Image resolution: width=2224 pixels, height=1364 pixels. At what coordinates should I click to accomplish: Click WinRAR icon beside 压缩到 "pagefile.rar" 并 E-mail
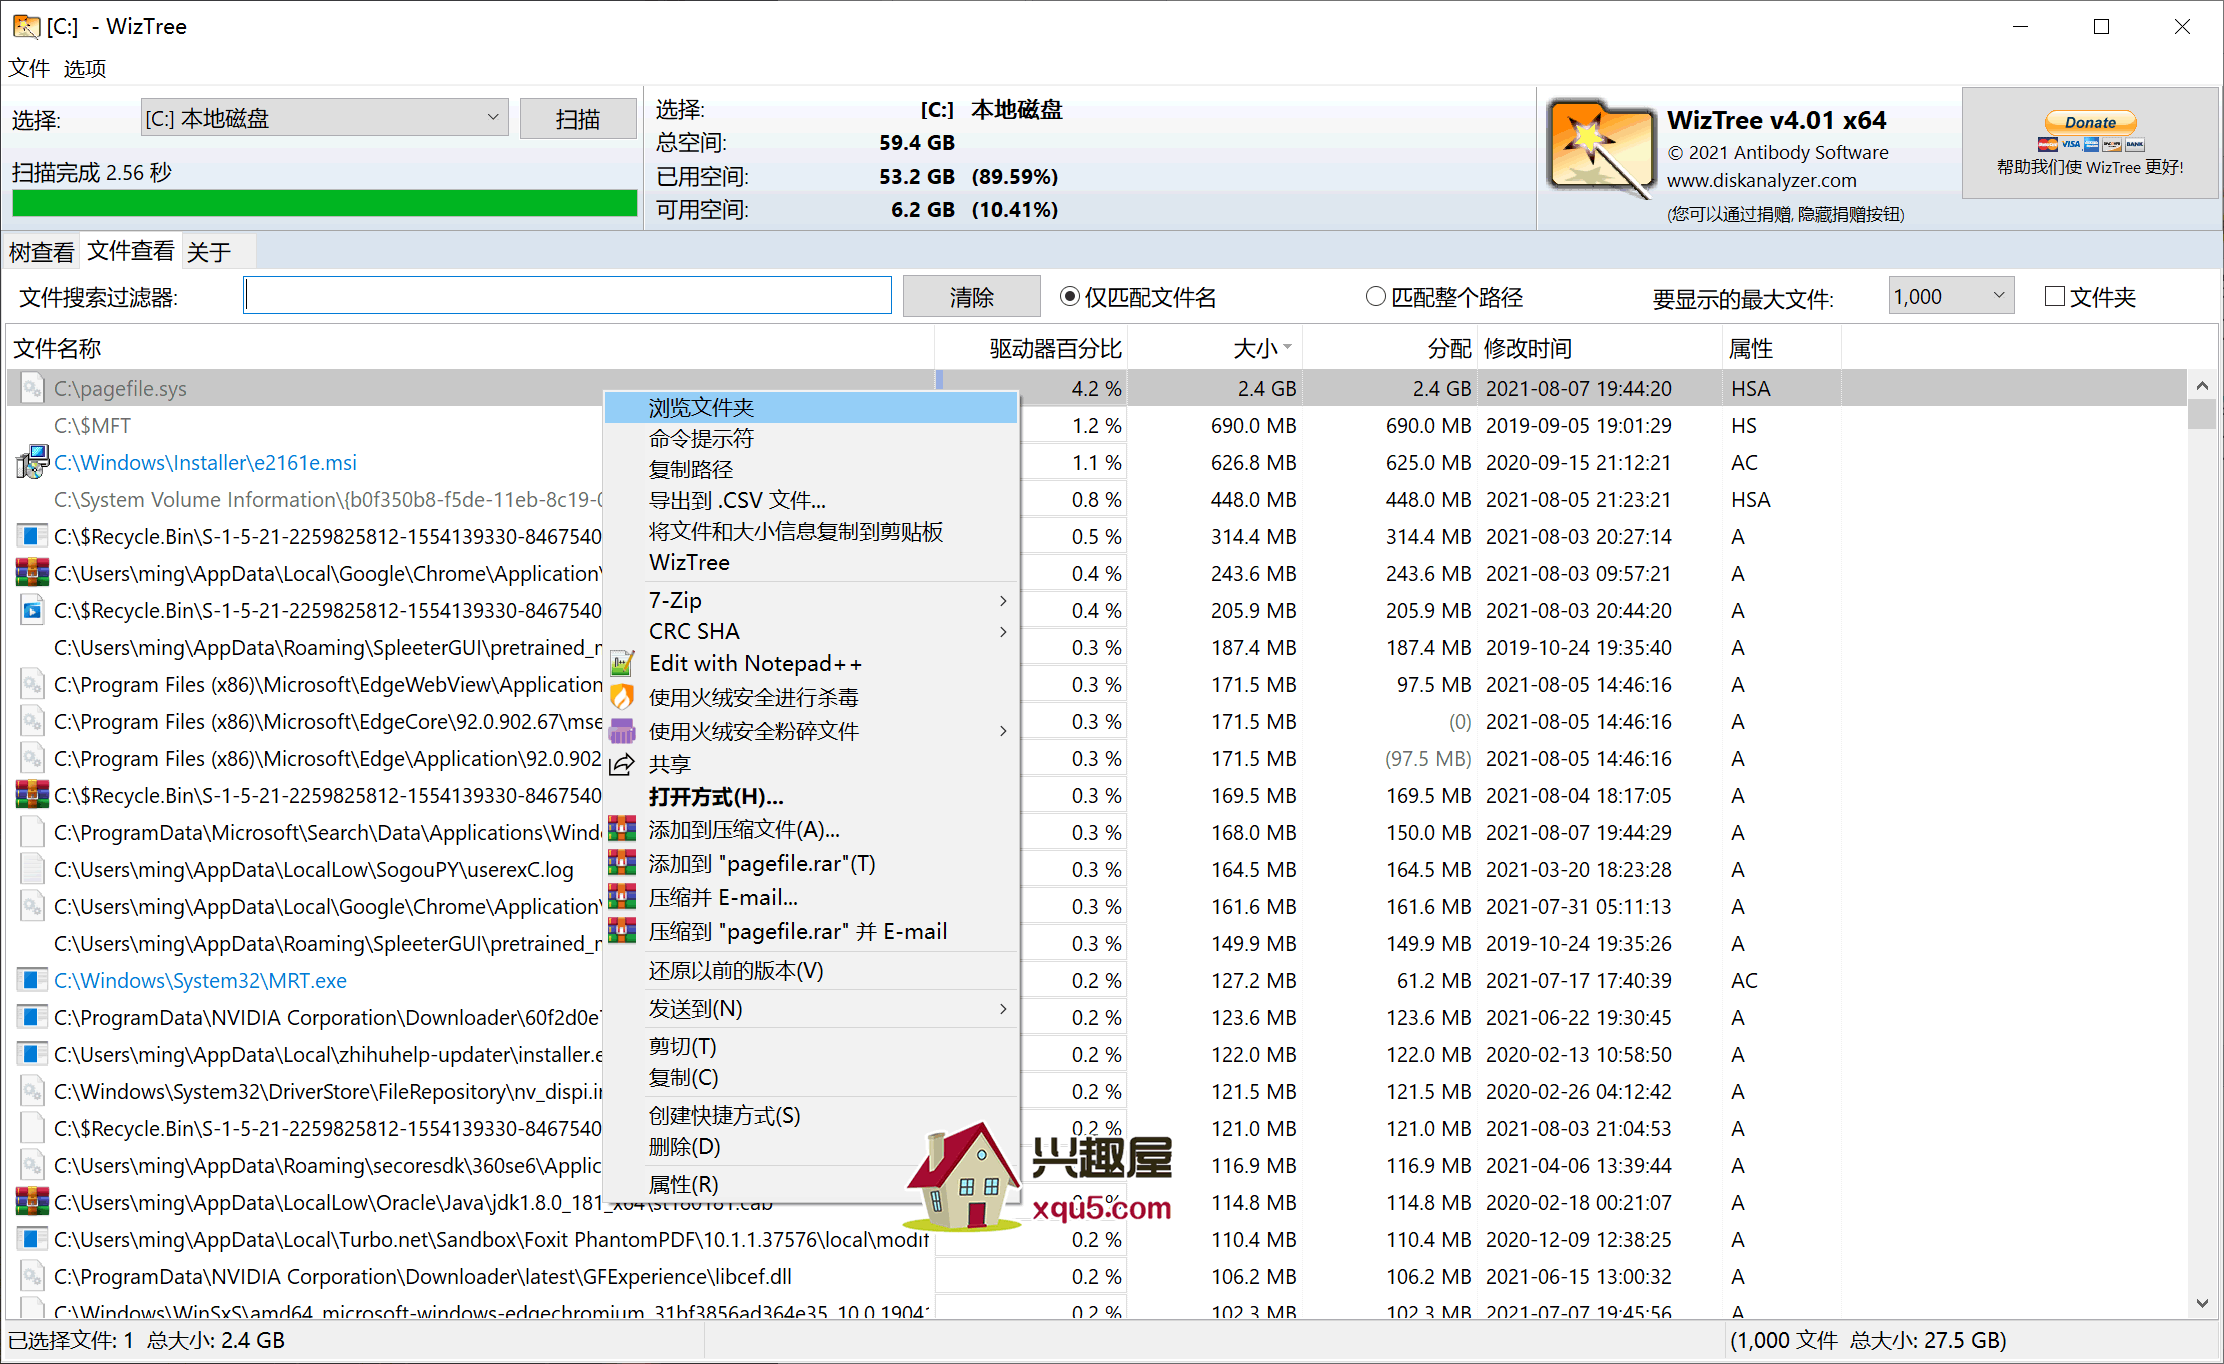click(x=622, y=931)
